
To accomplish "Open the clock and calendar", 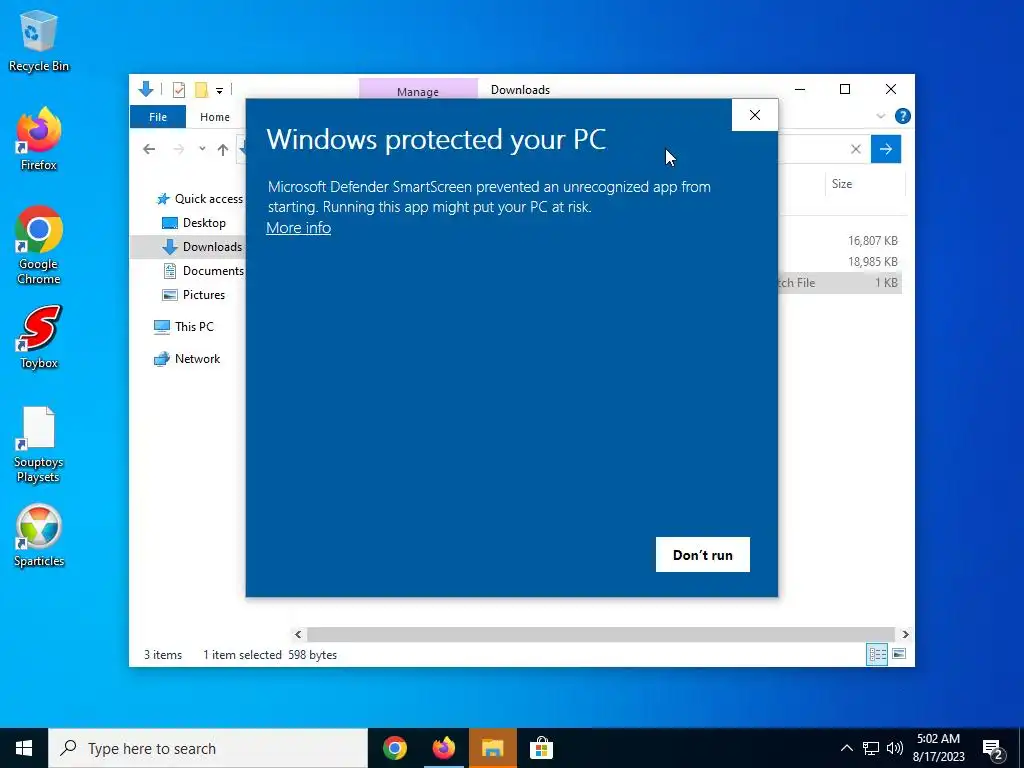I will [x=938, y=748].
